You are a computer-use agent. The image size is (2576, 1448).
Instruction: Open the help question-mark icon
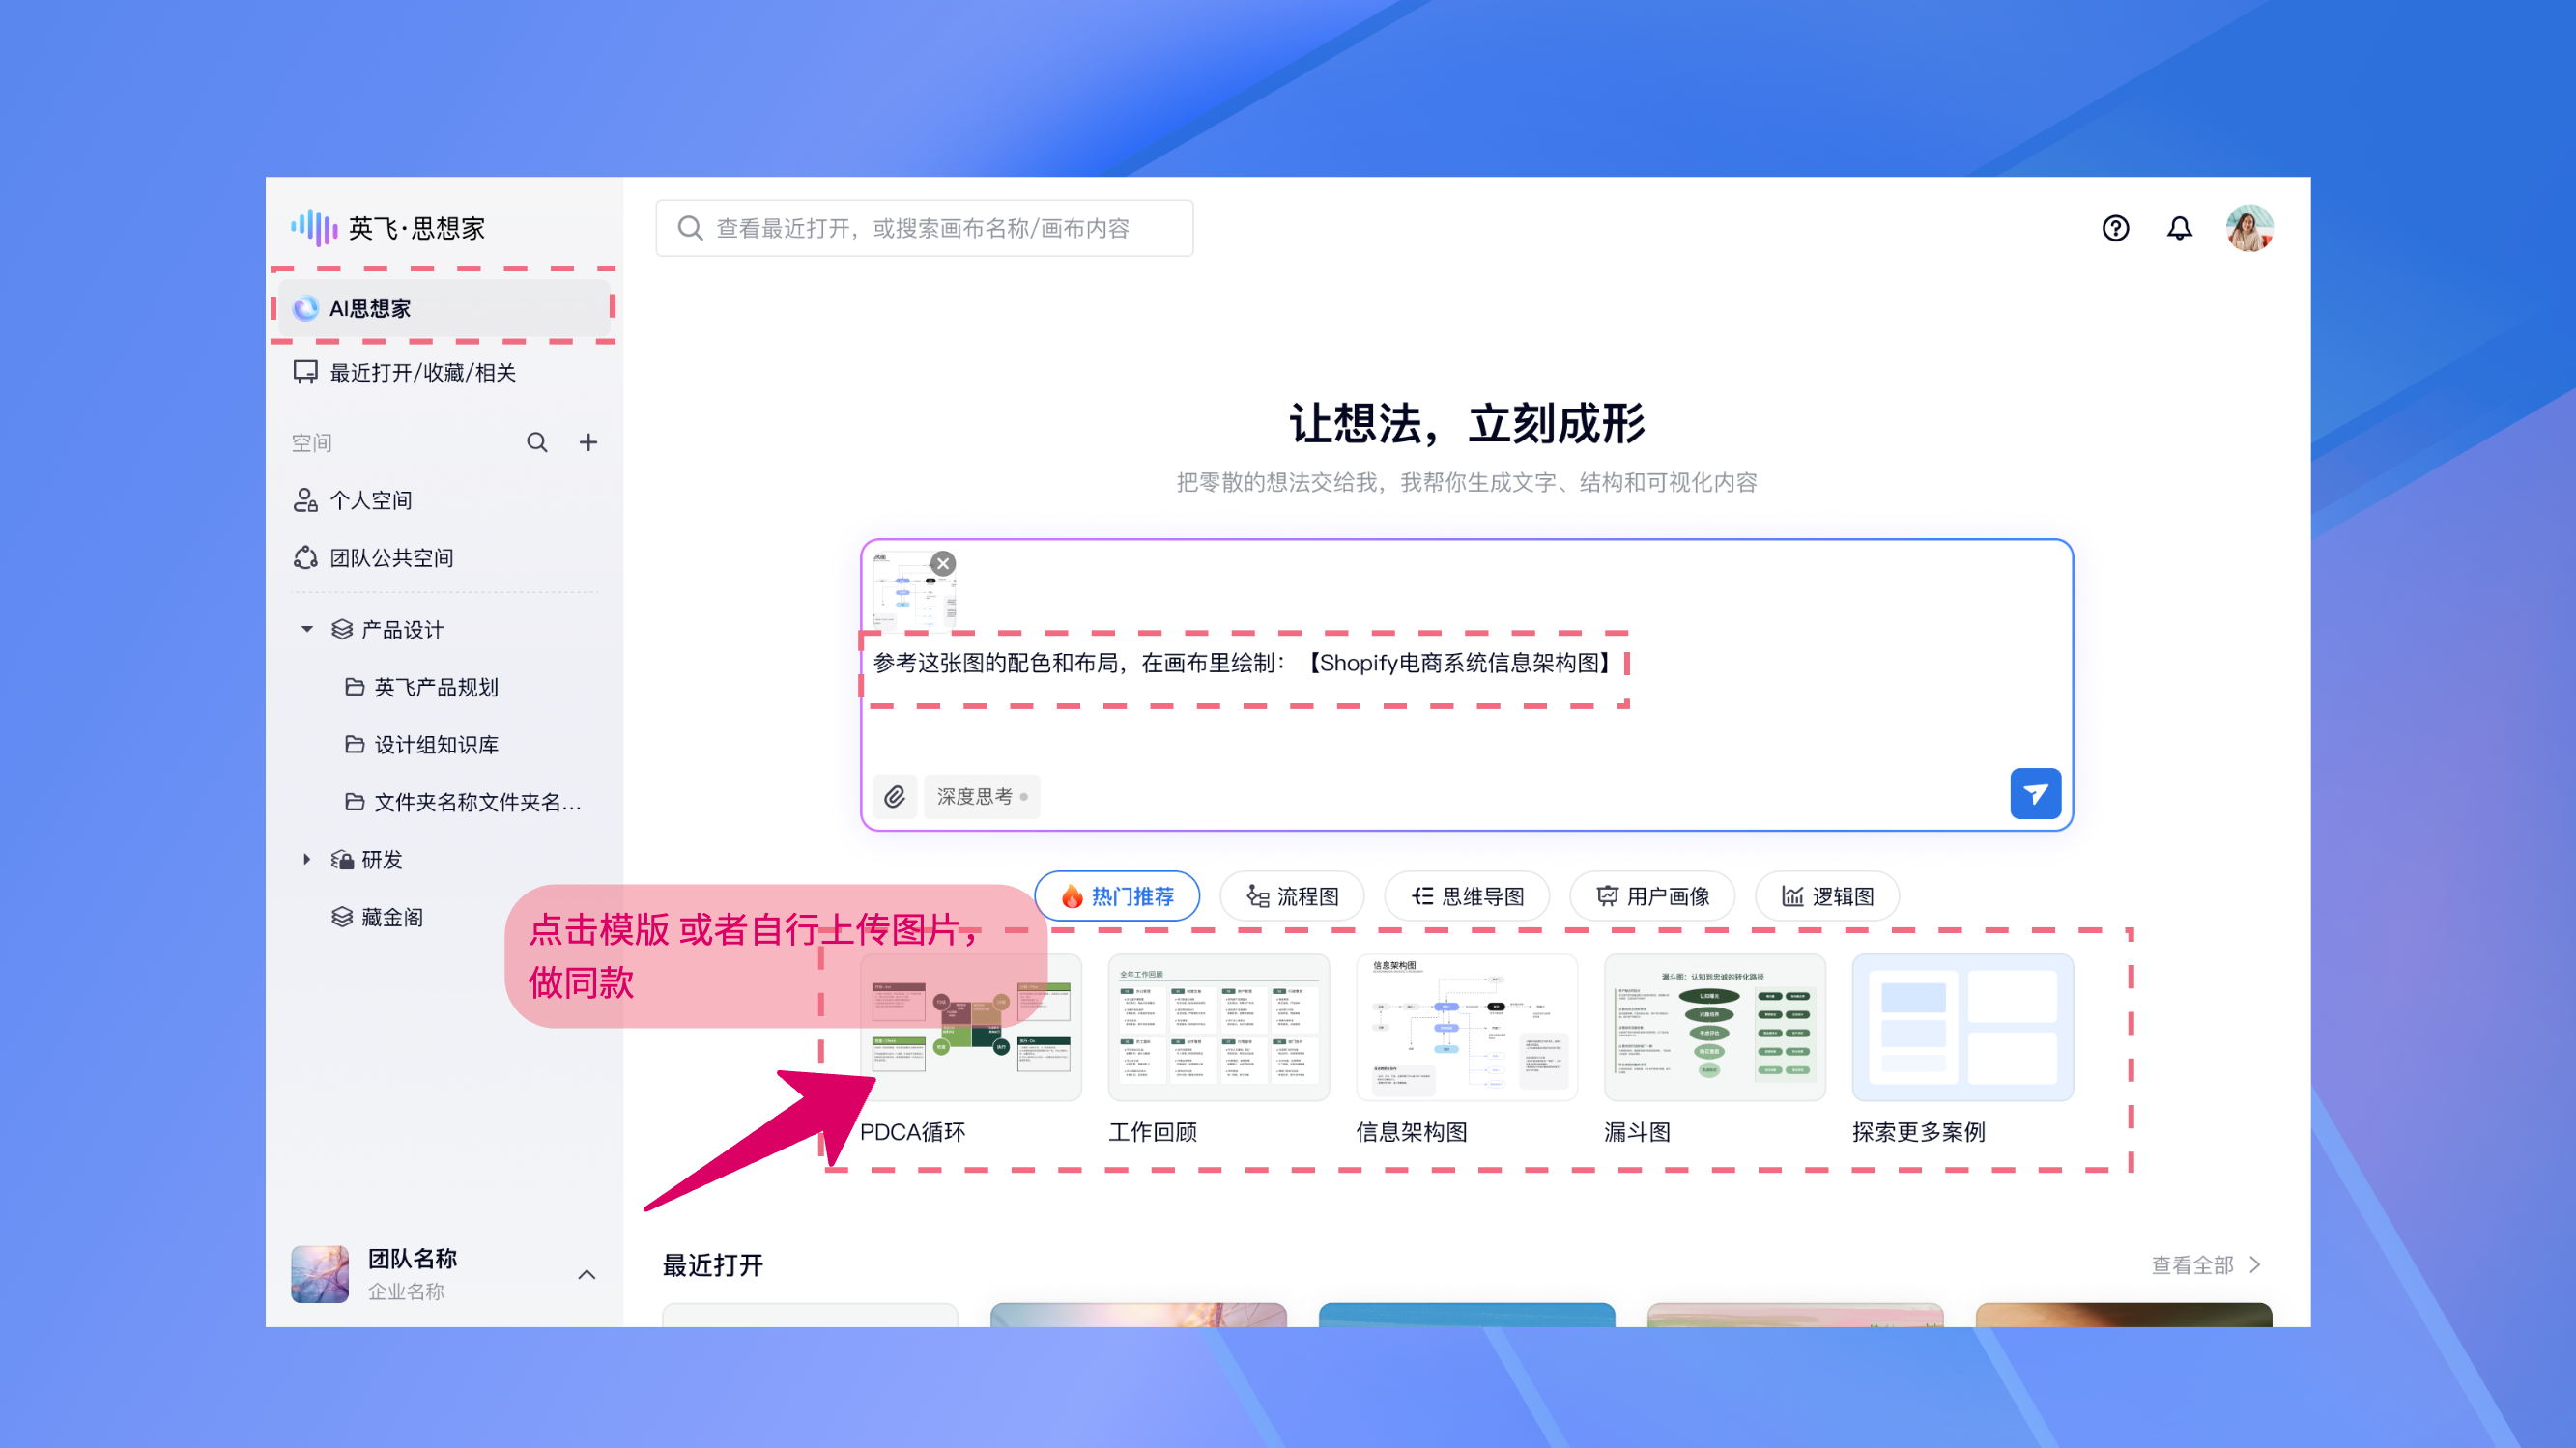[2115, 228]
